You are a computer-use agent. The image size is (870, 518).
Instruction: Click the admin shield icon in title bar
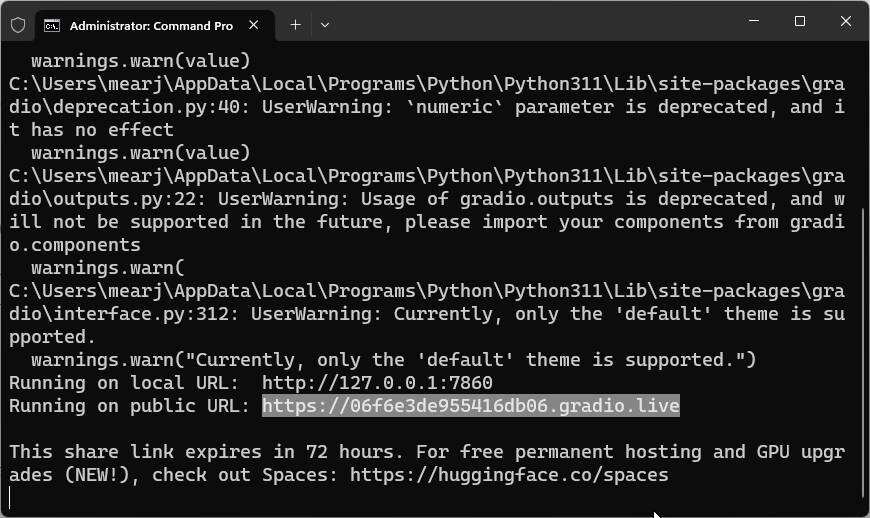tap(18, 26)
